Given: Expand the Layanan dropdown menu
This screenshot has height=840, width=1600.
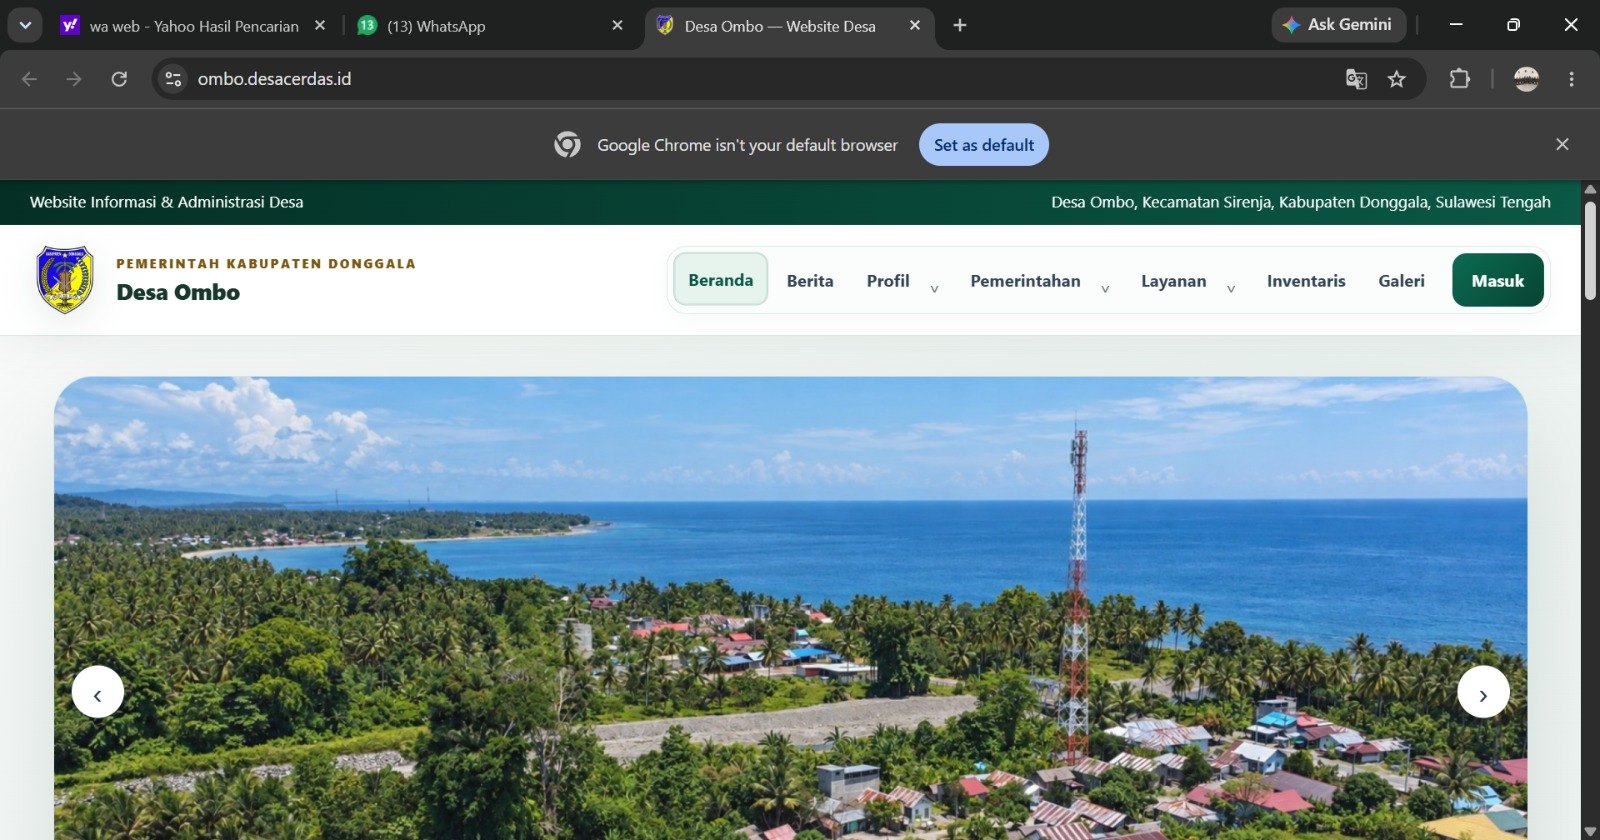Looking at the screenshot, I should tap(1188, 281).
